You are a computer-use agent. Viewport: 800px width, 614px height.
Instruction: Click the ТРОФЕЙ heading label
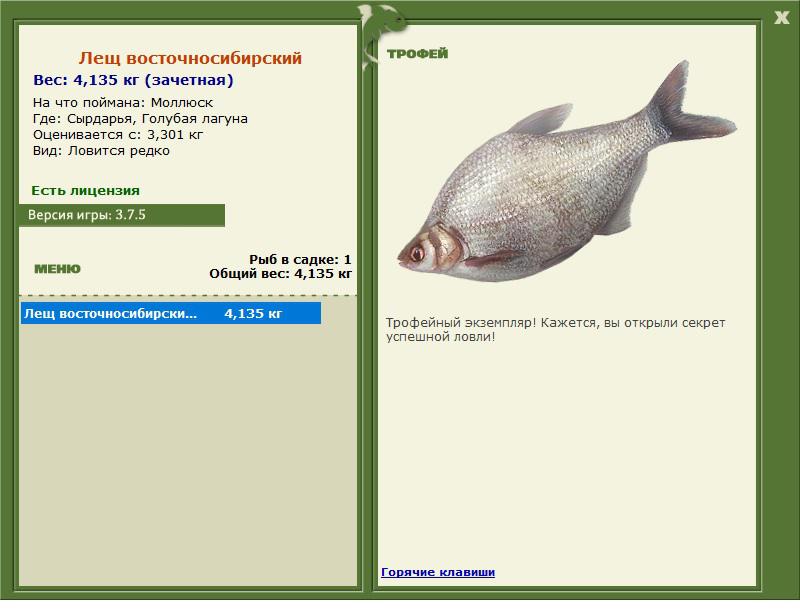417,54
